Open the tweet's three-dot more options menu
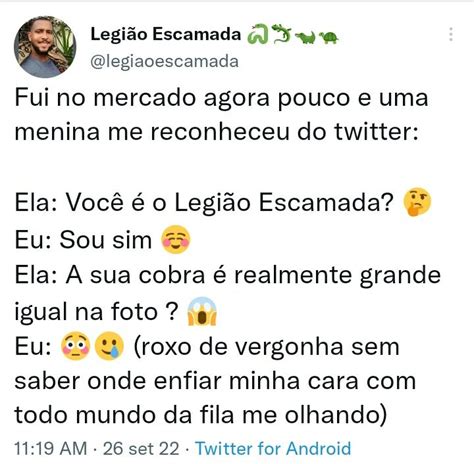 (x=451, y=34)
